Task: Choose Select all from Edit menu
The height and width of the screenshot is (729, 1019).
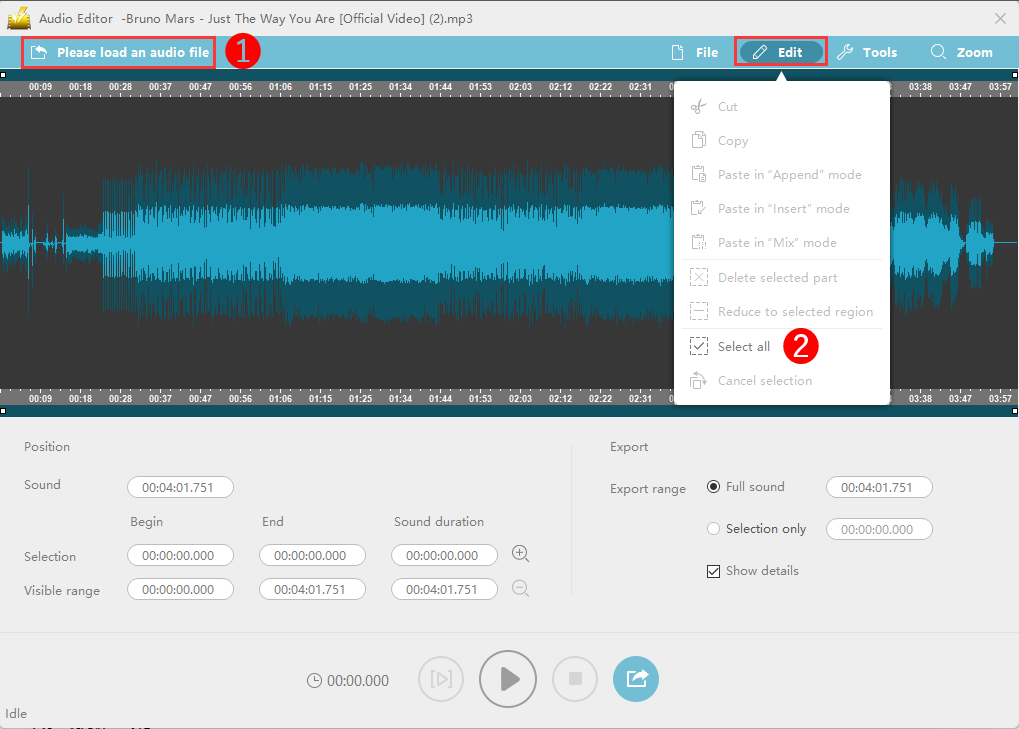Action: click(744, 347)
